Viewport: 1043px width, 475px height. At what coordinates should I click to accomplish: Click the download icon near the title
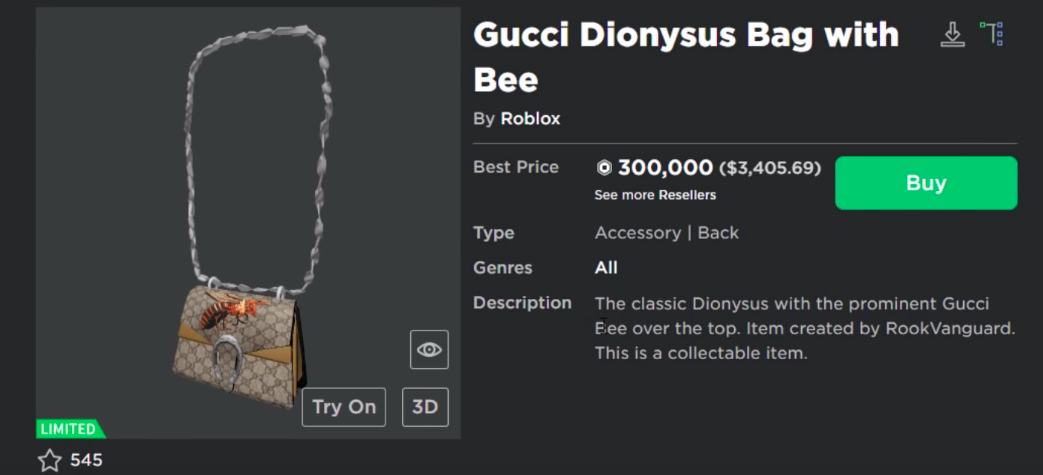(x=952, y=35)
